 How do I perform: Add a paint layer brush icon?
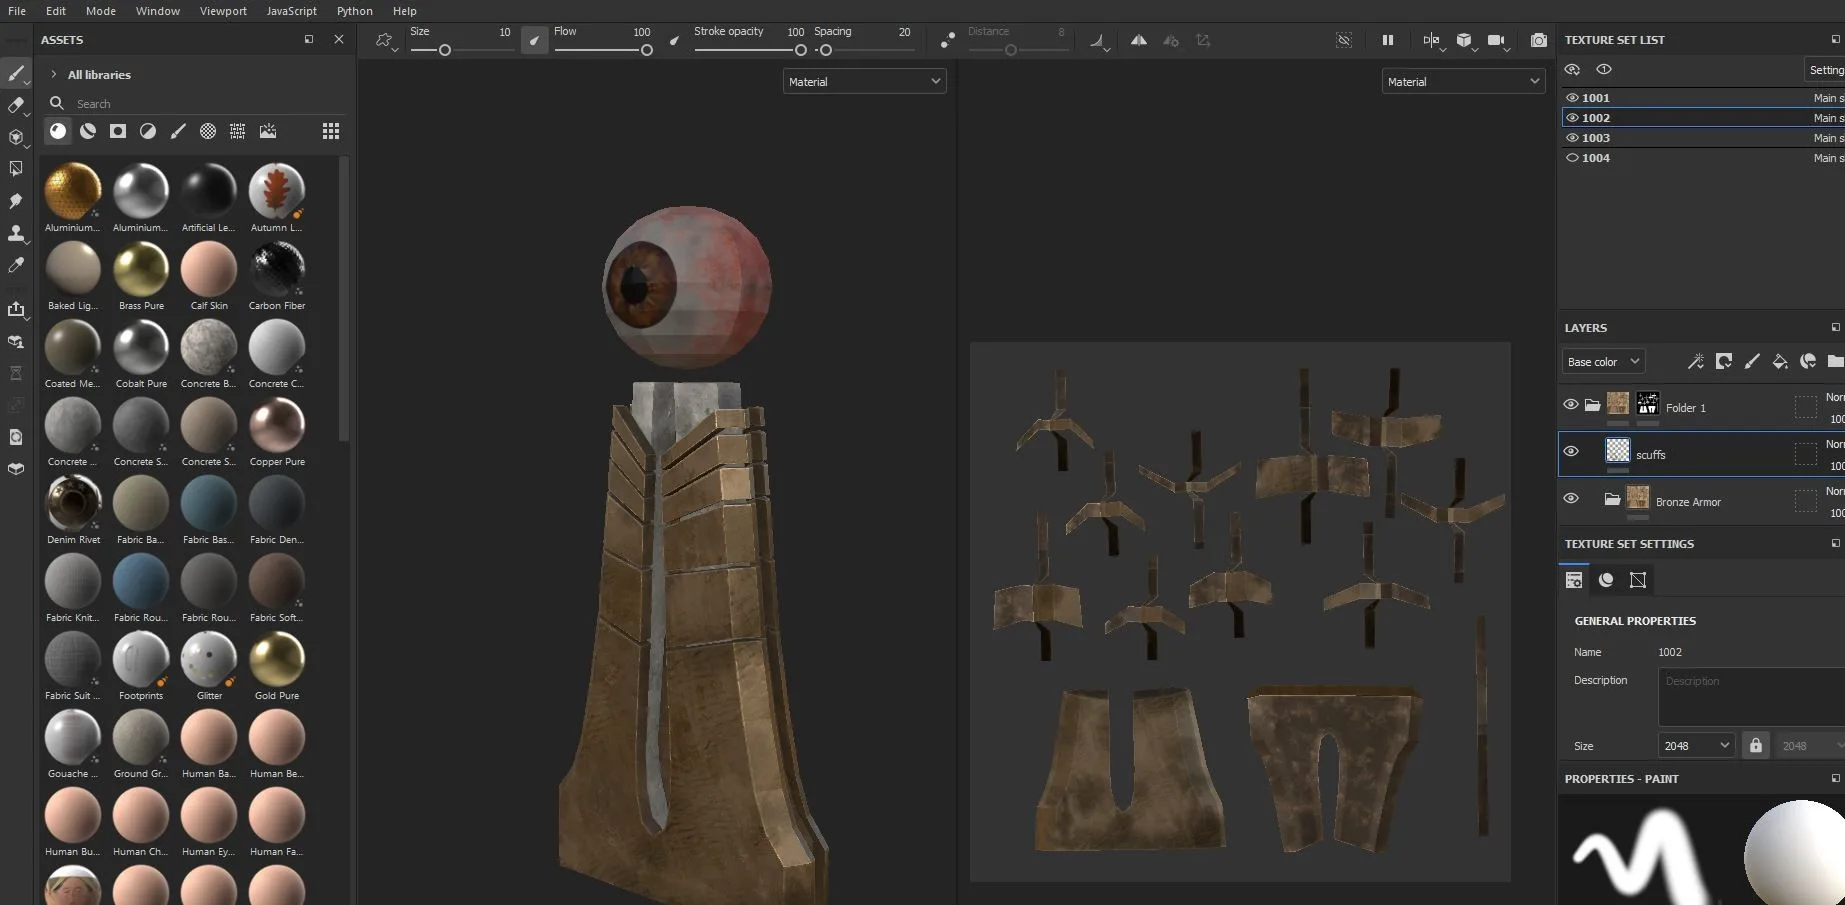click(x=1752, y=361)
